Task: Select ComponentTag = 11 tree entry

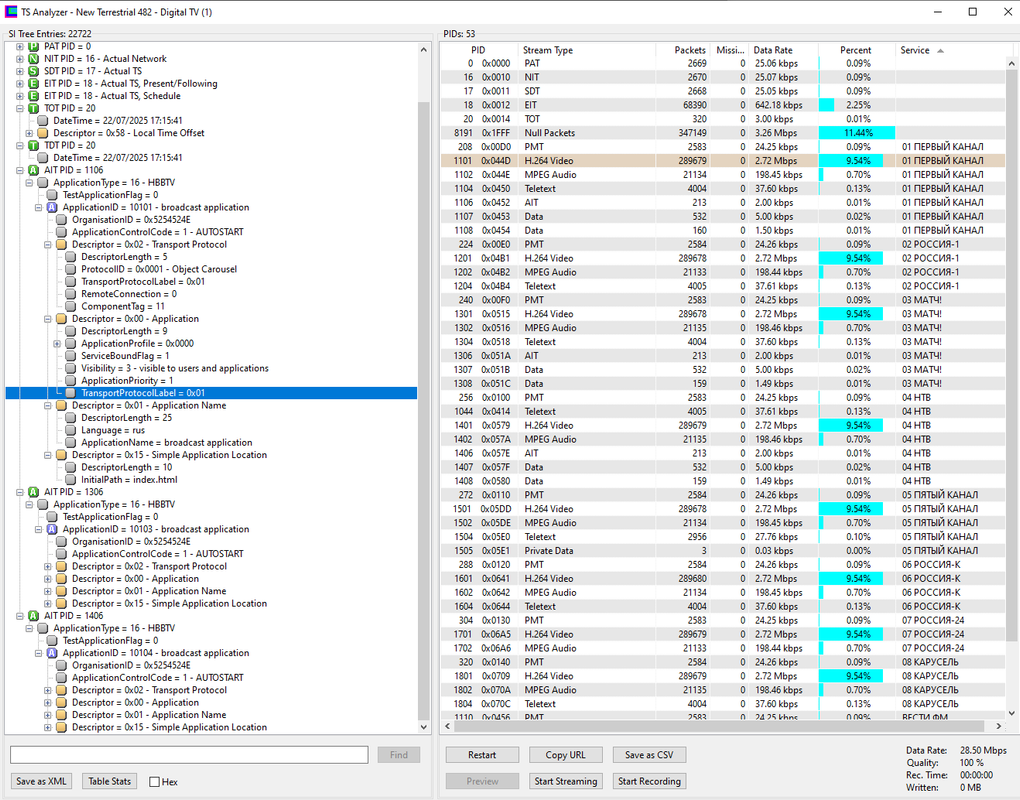Action: coord(122,306)
